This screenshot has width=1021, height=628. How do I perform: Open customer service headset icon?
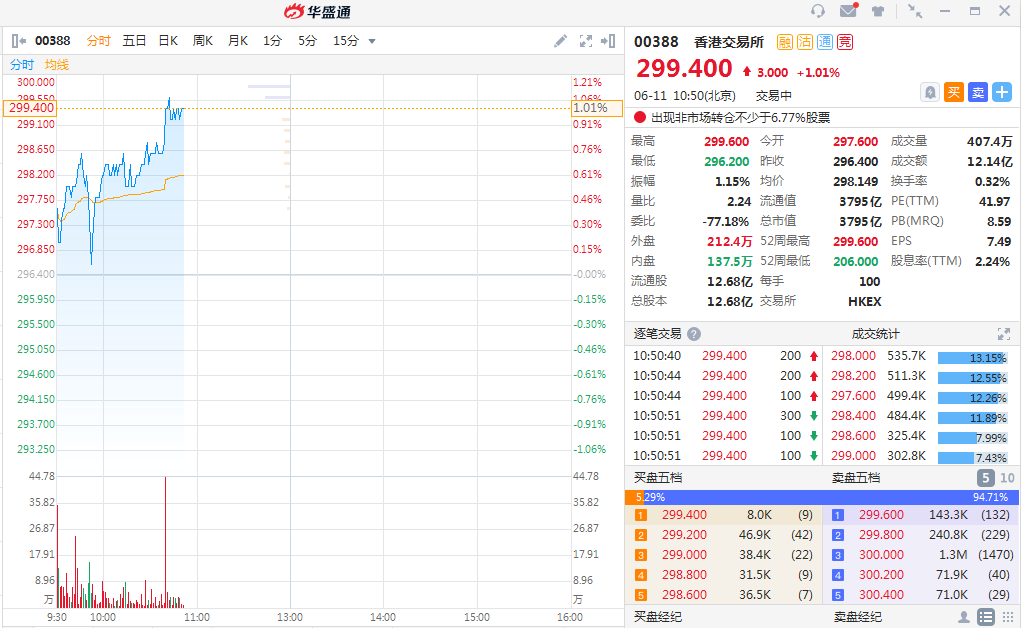click(x=818, y=11)
